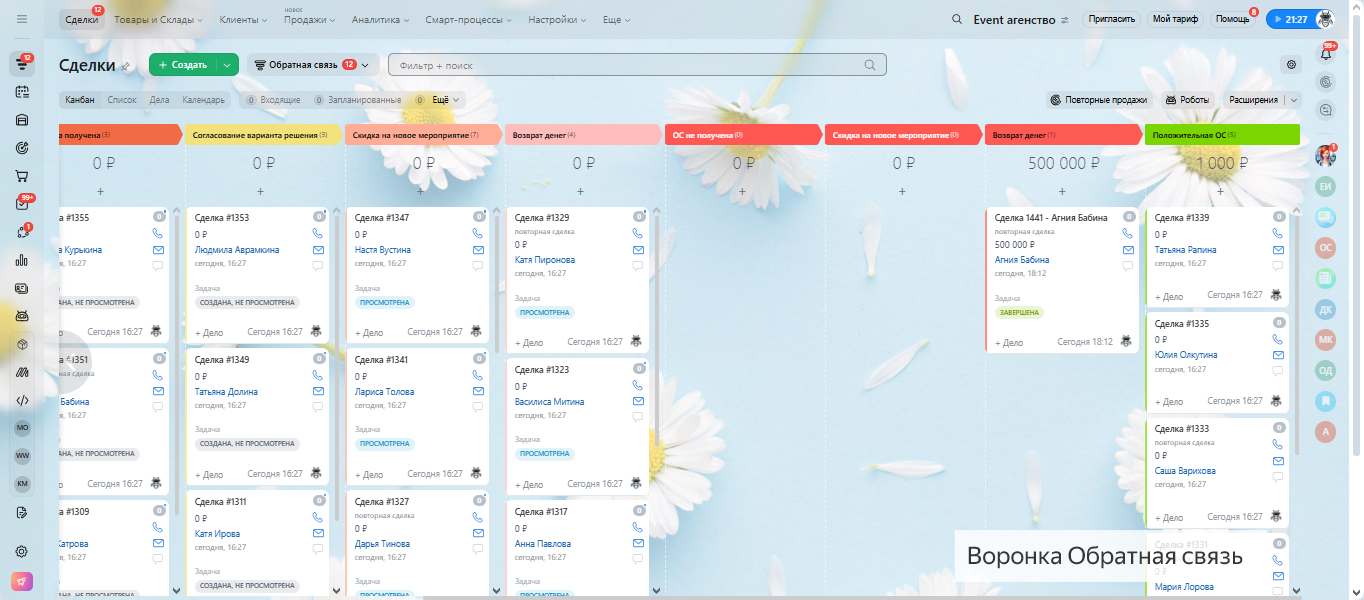Open the notifications bell icon
1364x600 pixels.
(1326, 54)
